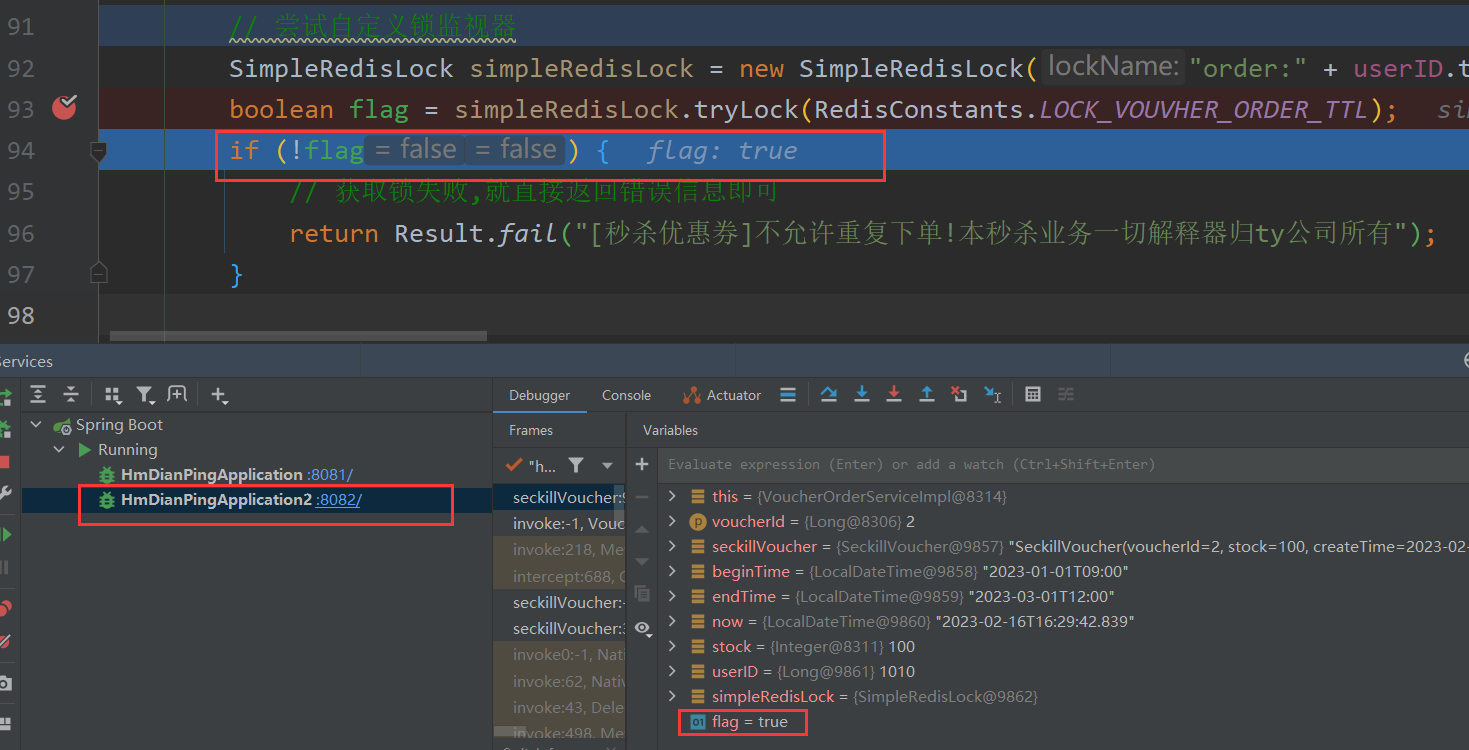
Task: Click the Step Into debug icon
Action: tap(862, 394)
